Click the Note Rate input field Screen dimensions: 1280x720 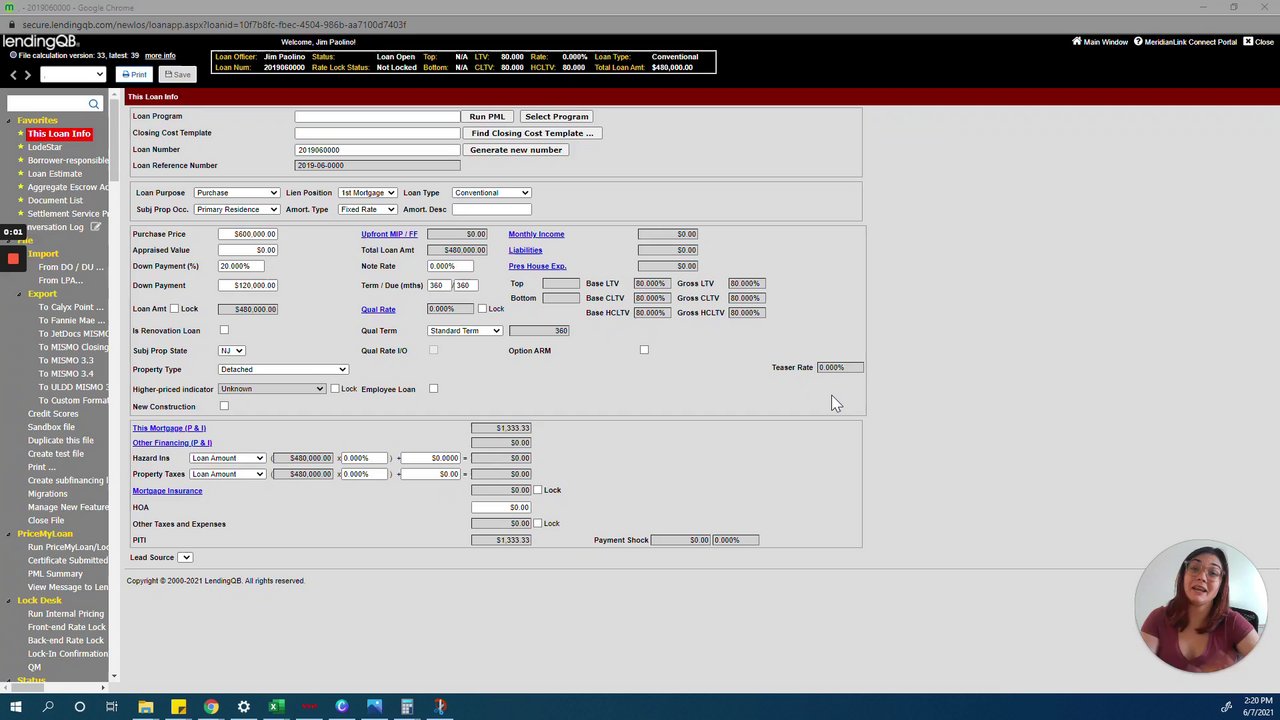[449, 266]
